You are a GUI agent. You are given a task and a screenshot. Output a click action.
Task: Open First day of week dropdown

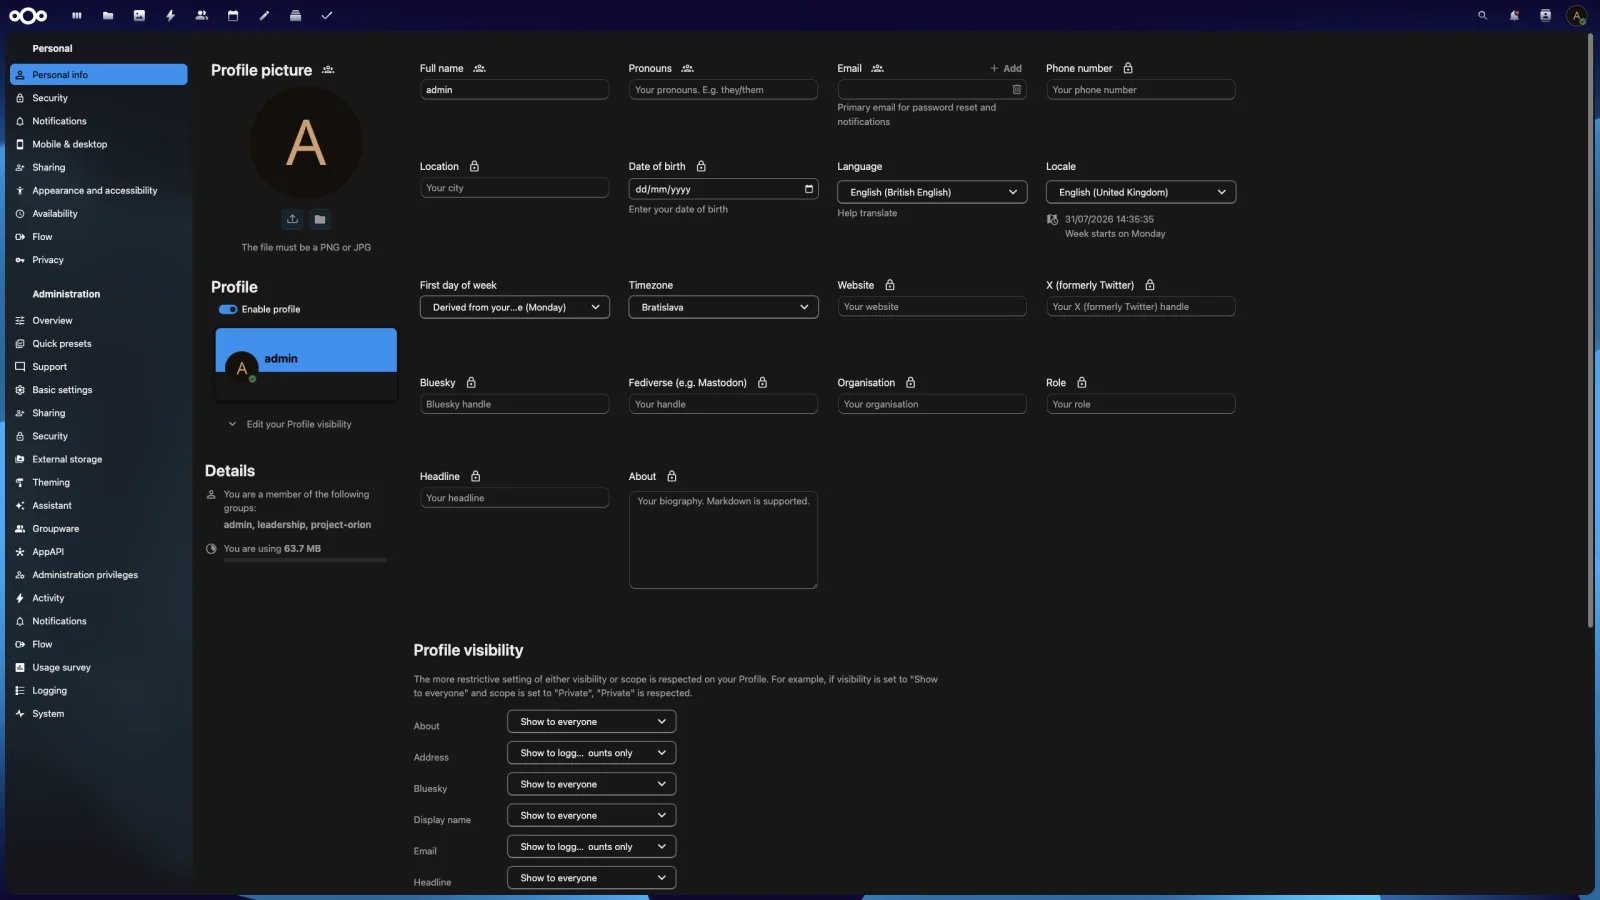pyautogui.click(x=514, y=307)
